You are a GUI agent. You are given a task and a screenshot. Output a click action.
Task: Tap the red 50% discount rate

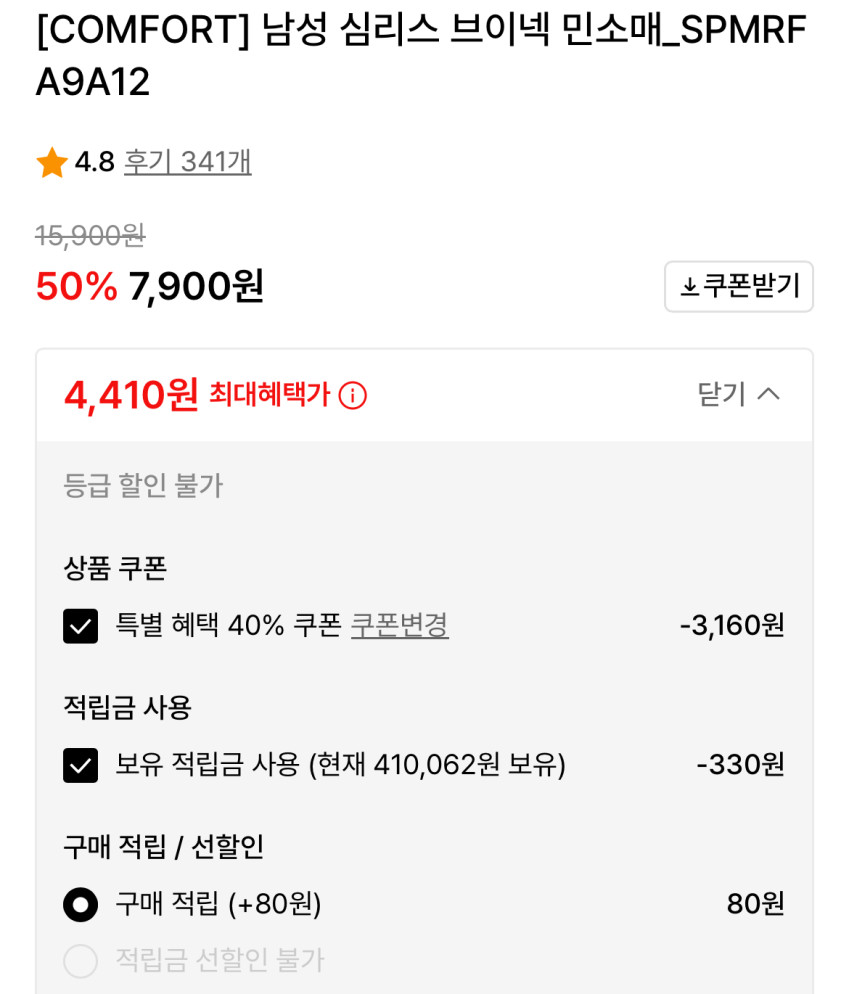tap(76, 287)
